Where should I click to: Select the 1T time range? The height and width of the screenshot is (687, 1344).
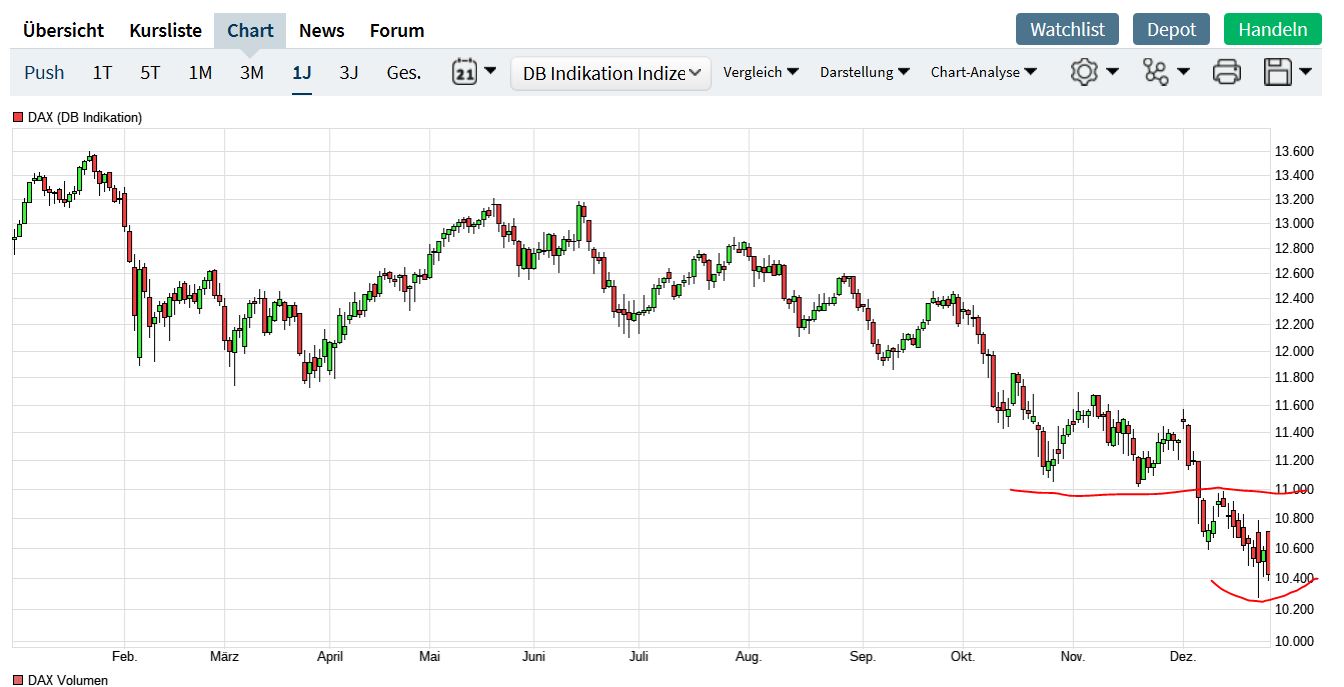point(102,72)
